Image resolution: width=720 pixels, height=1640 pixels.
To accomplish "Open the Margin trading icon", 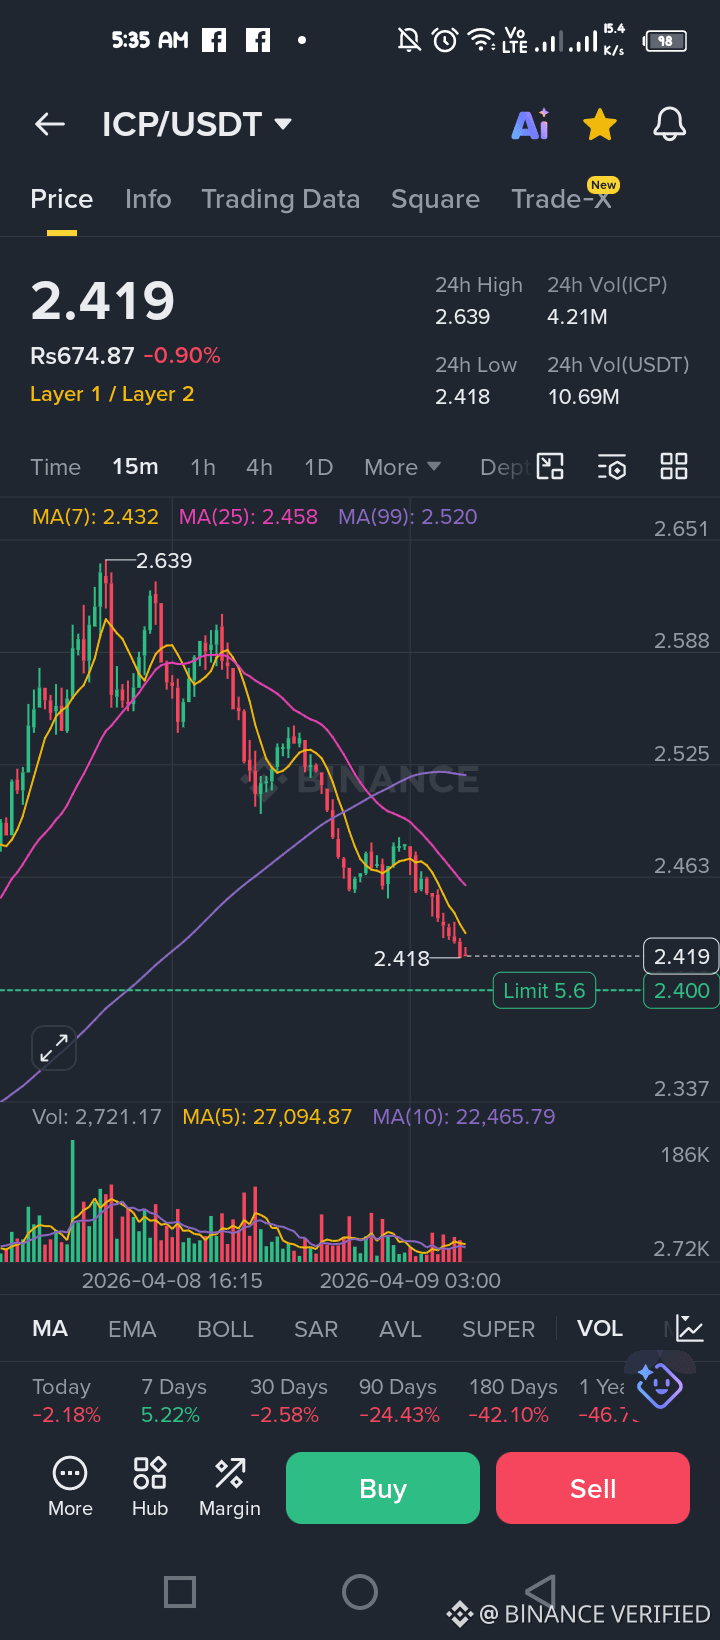I will coord(230,1487).
